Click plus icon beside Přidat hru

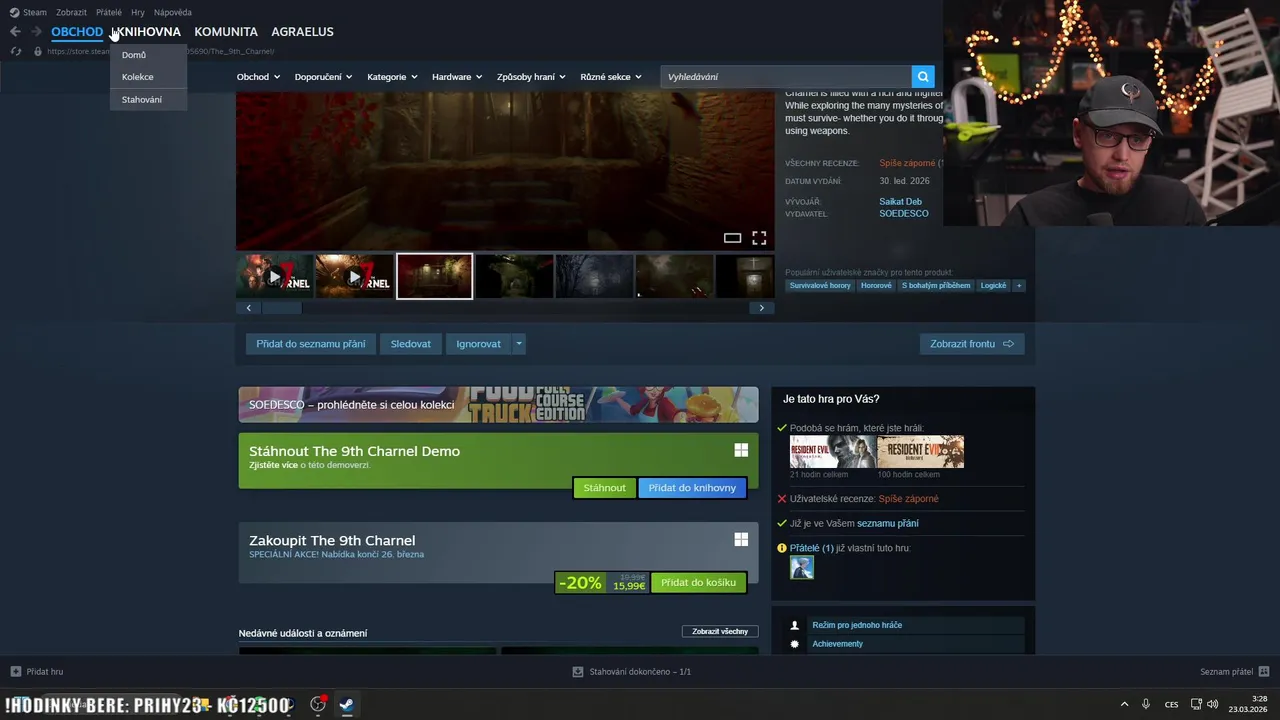coord(16,672)
